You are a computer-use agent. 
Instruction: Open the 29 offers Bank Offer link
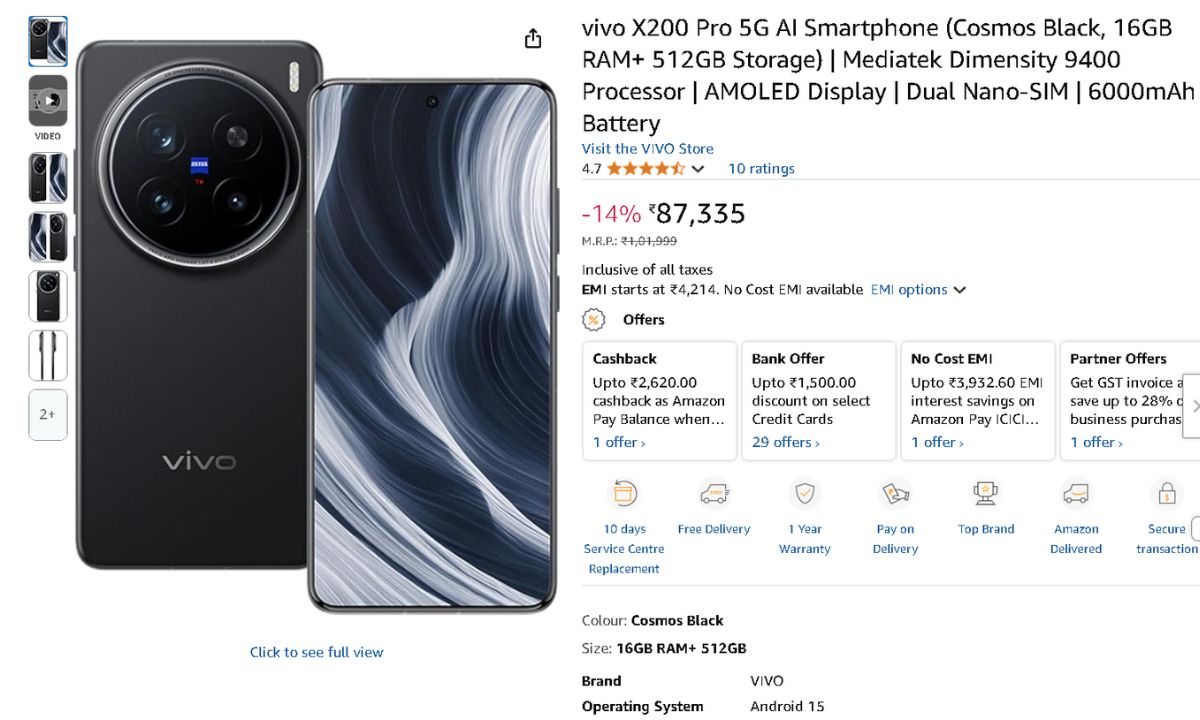785,442
